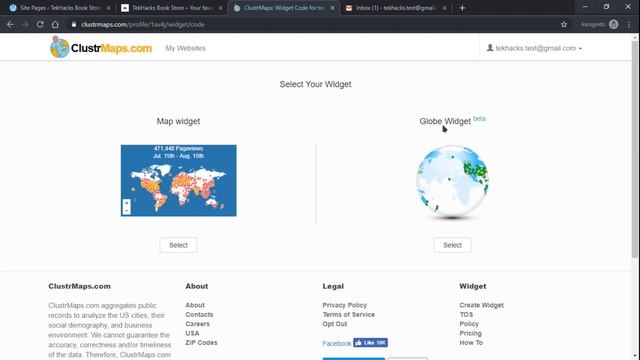Go back with browser back arrow
Image resolution: width=640 pixels, height=360 pixels.
10,24
